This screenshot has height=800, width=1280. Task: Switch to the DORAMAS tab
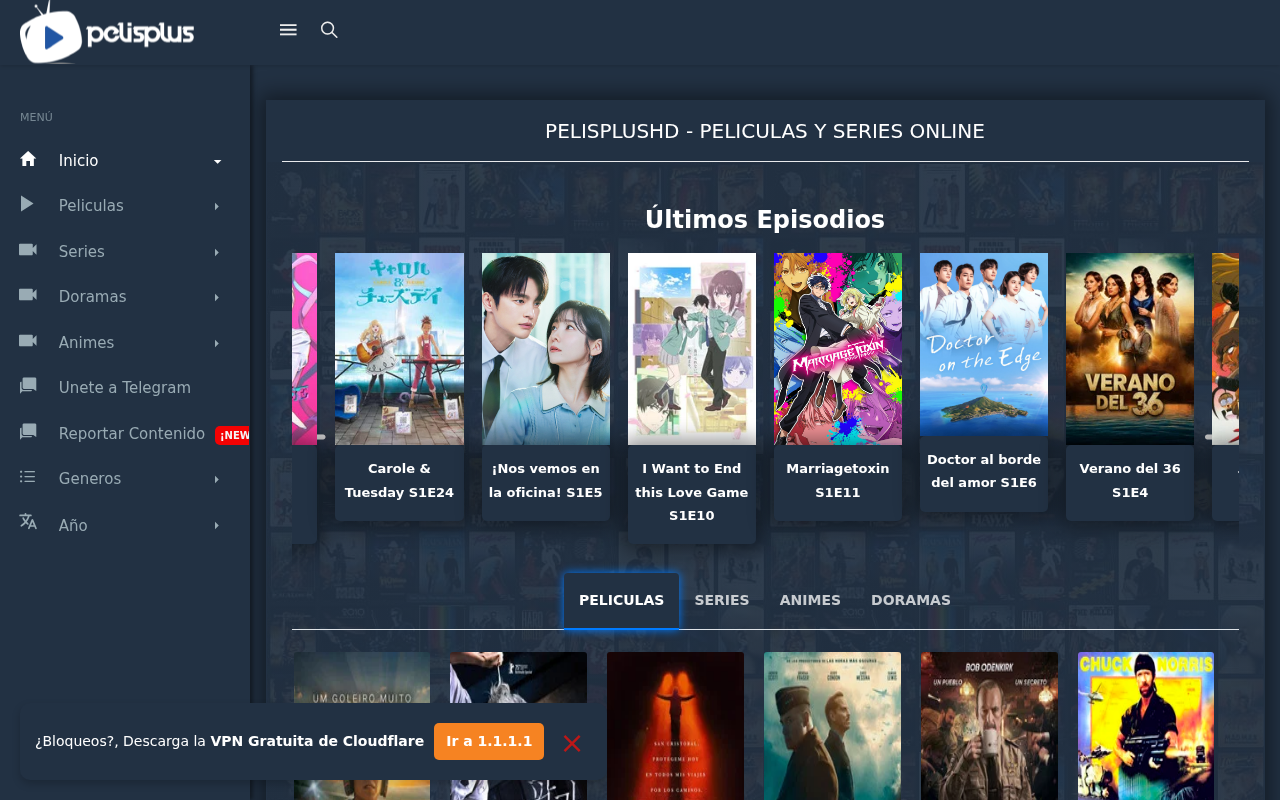[911, 600]
